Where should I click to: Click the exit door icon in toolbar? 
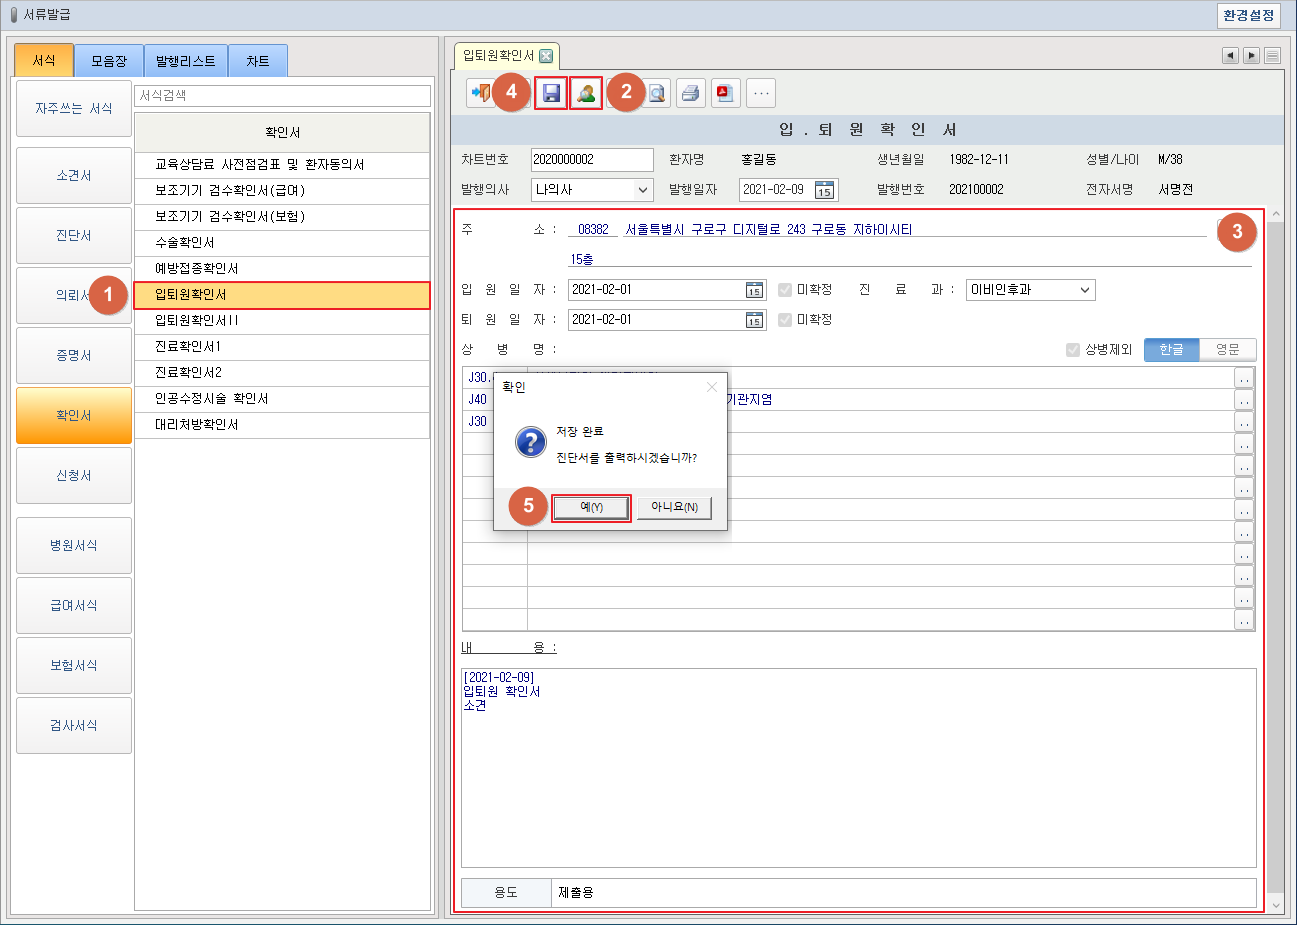tap(481, 93)
